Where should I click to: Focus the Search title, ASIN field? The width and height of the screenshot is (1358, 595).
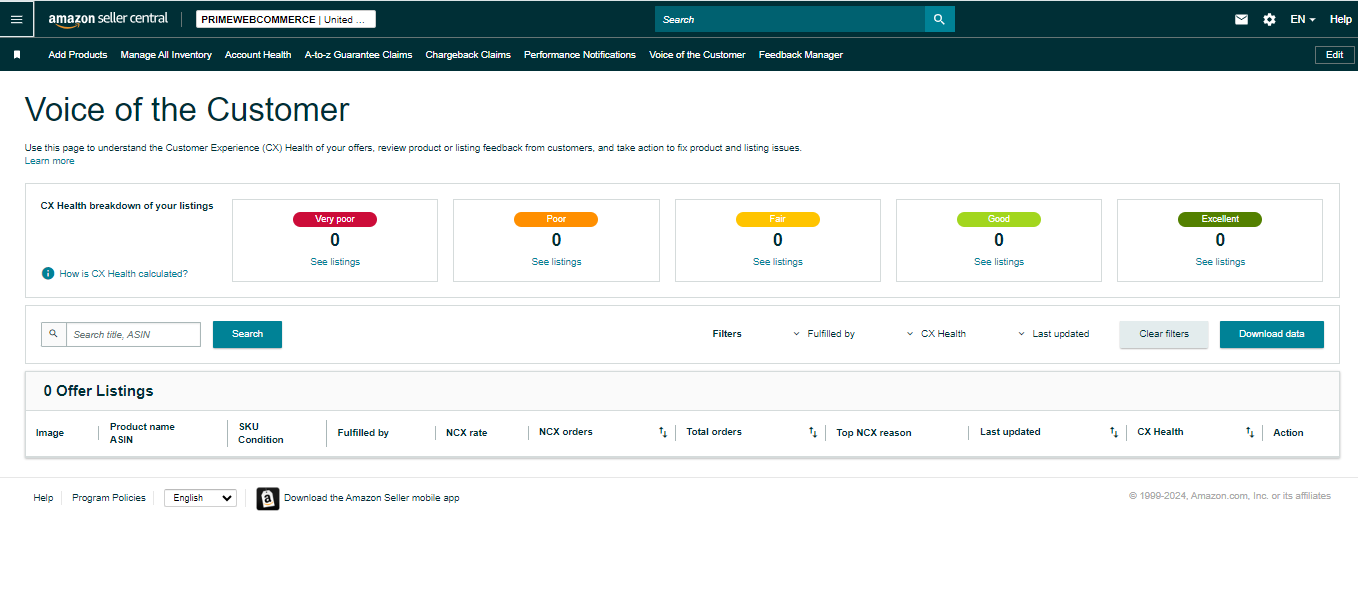pyautogui.click(x=133, y=334)
